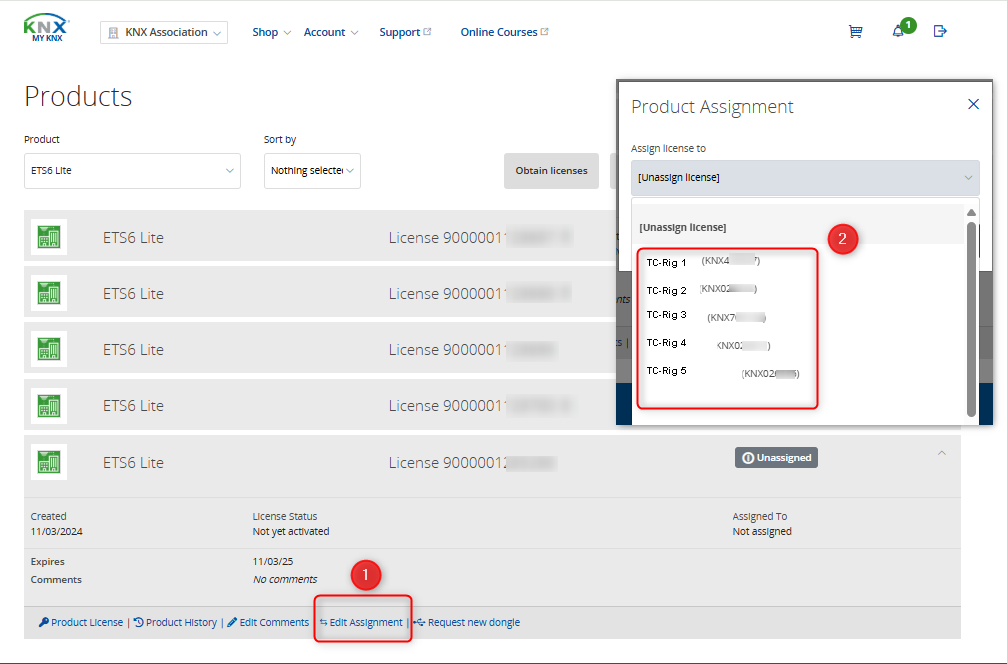Click the Unassigned status badge

776,458
